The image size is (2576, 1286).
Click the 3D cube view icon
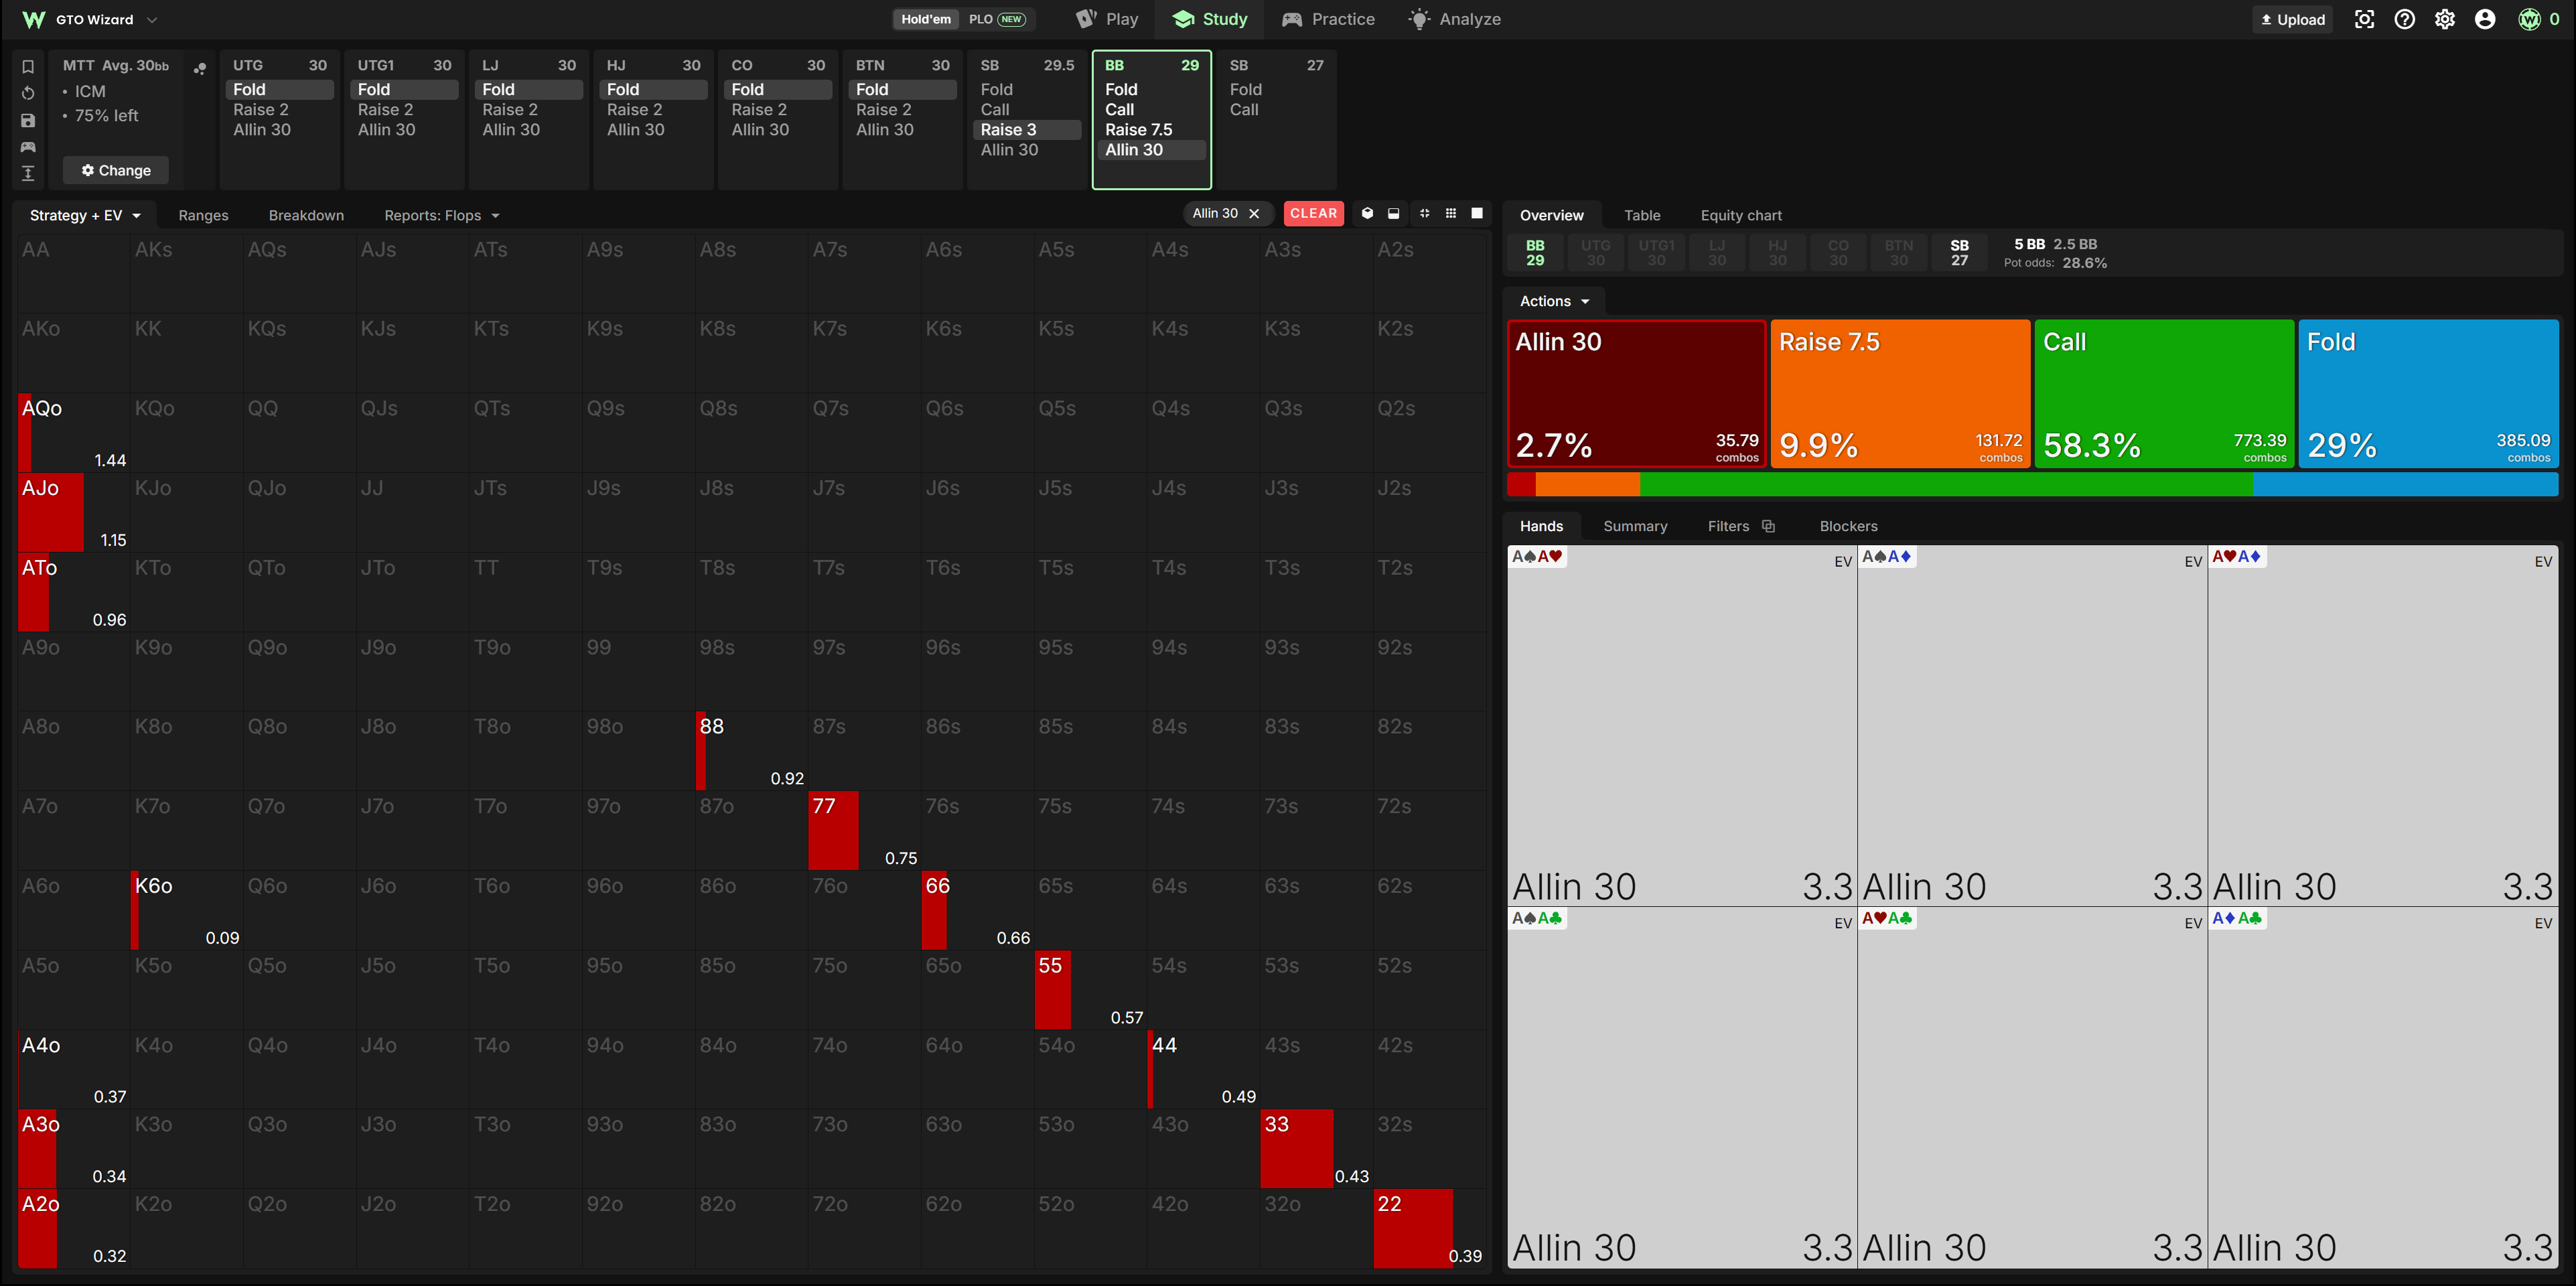(x=1367, y=213)
